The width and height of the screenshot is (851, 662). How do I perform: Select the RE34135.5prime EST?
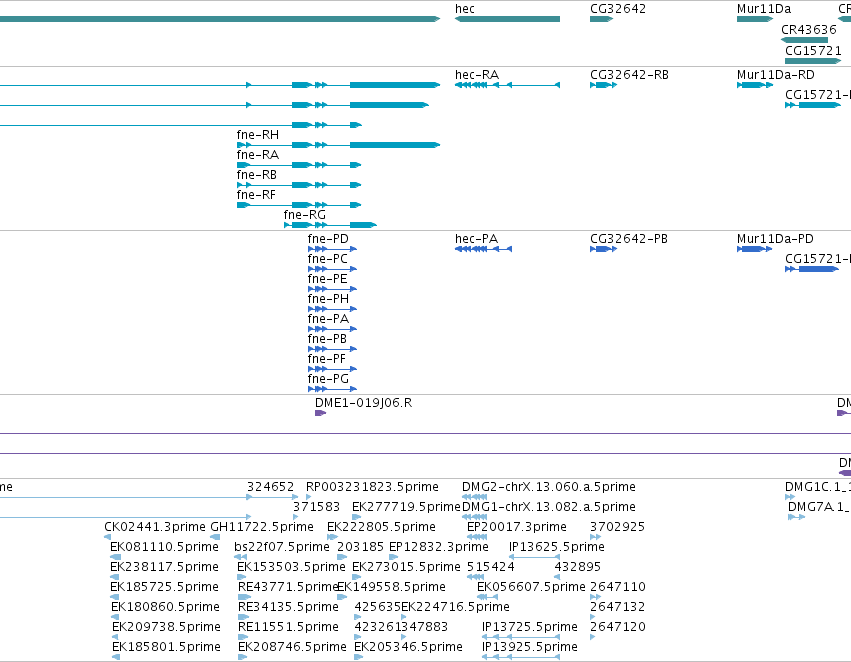coord(242,618)
